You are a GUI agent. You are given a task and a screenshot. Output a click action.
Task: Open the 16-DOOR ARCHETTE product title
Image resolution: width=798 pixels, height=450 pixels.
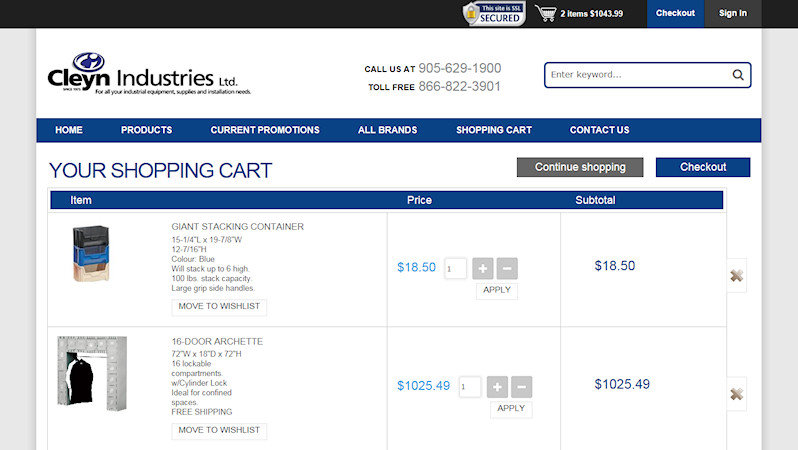point(217,342)
